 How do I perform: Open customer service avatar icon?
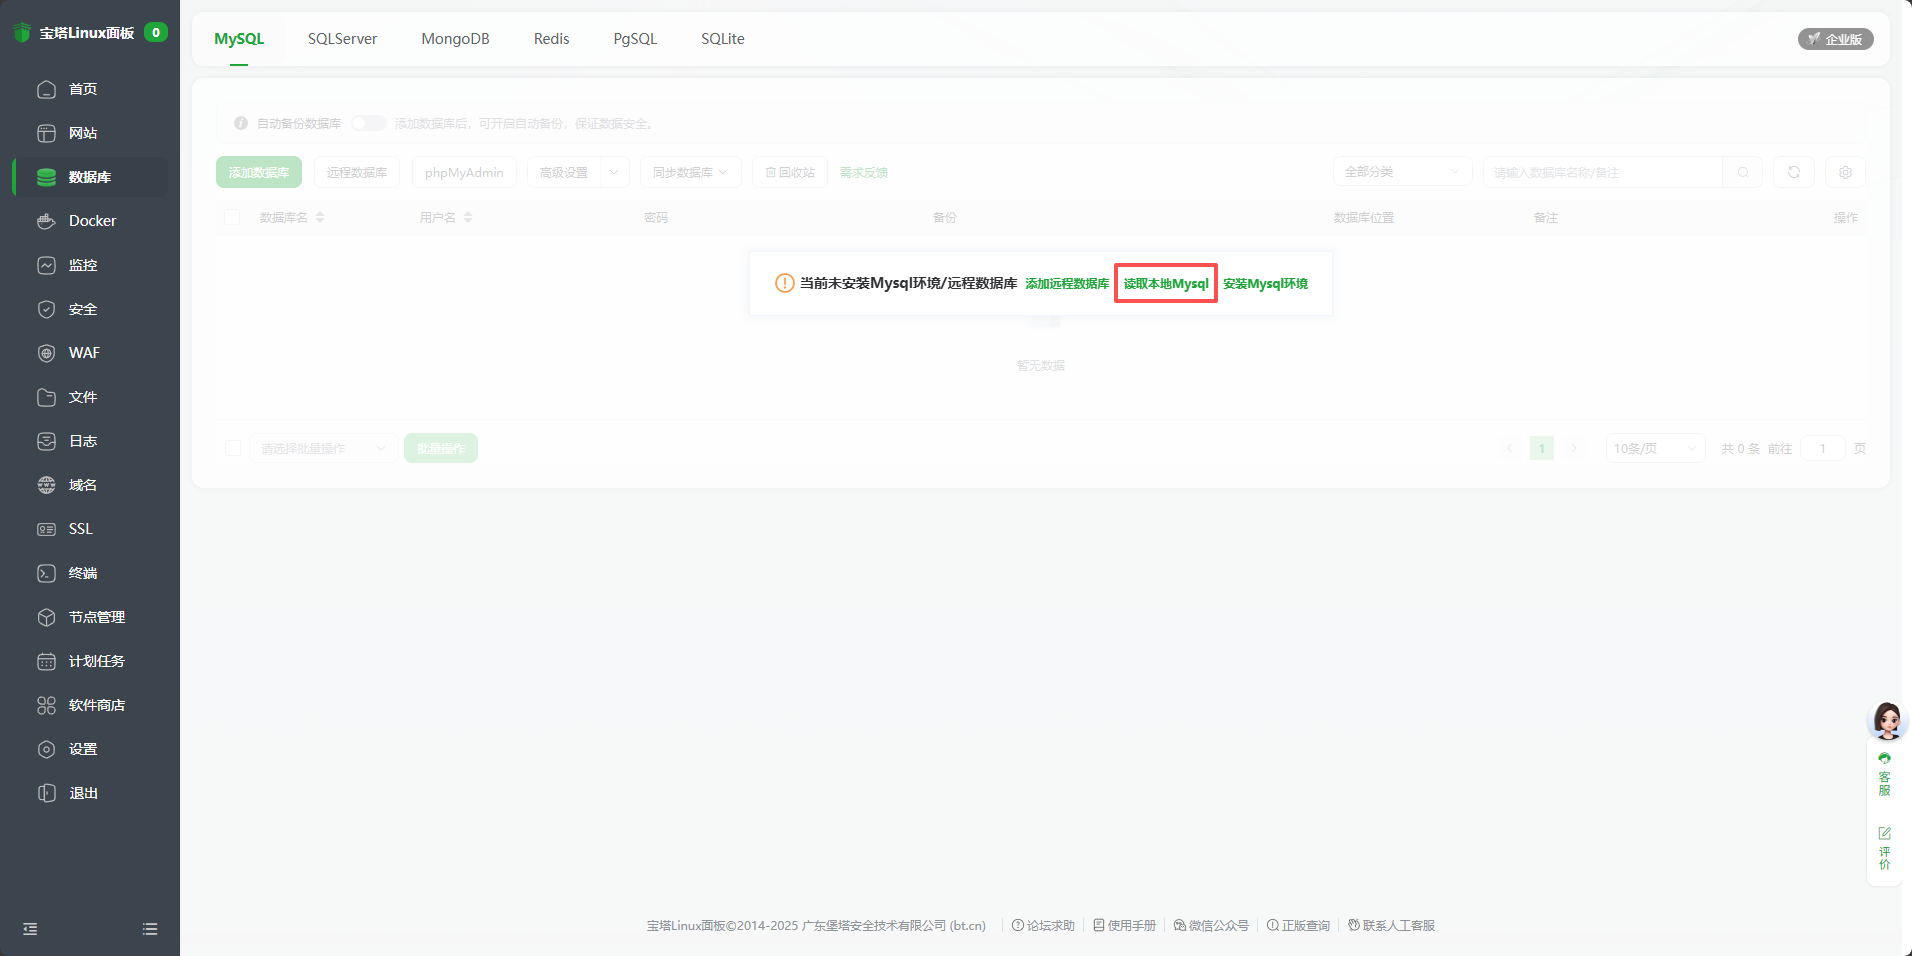[x=1887, y=720]
